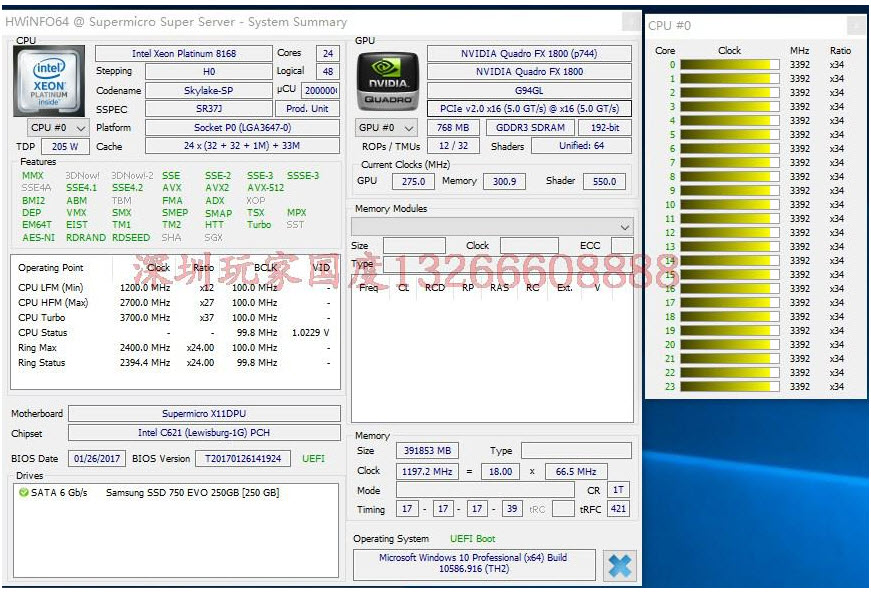Click the green UEFI label
871x594 pixels.
313,458
